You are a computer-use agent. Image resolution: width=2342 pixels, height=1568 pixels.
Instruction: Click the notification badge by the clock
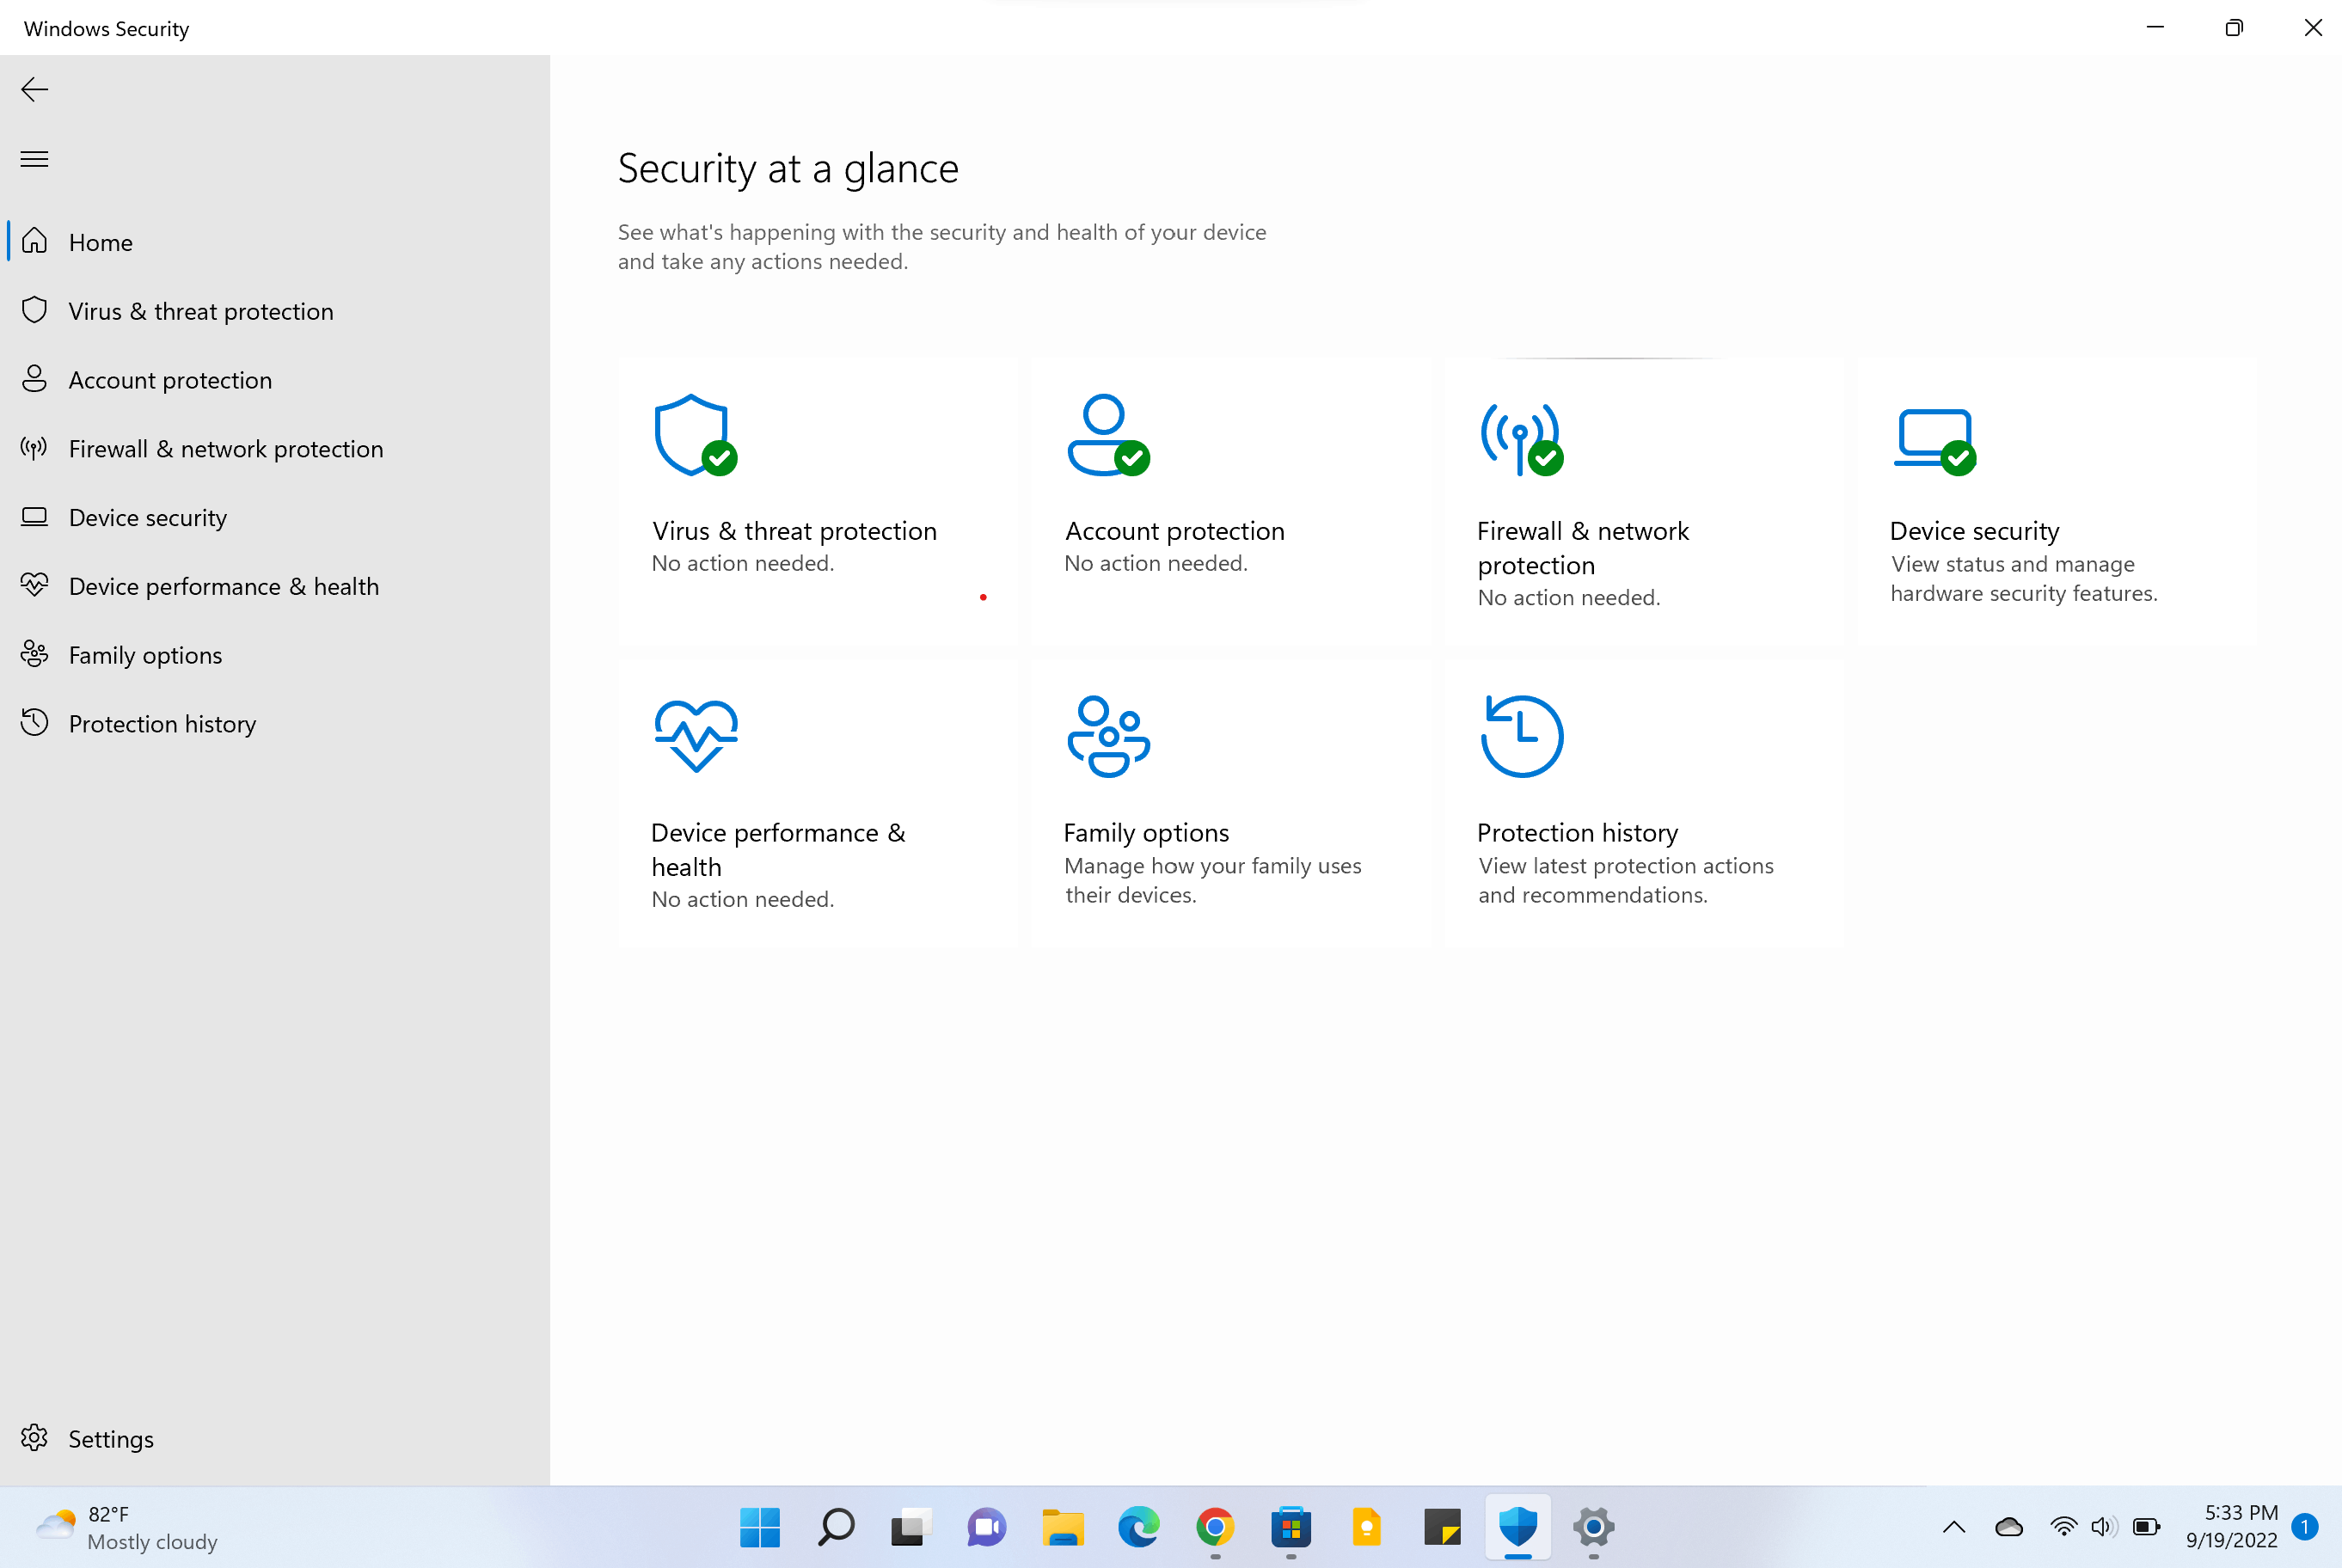pyautogui.click(x=2305, y=1527)
